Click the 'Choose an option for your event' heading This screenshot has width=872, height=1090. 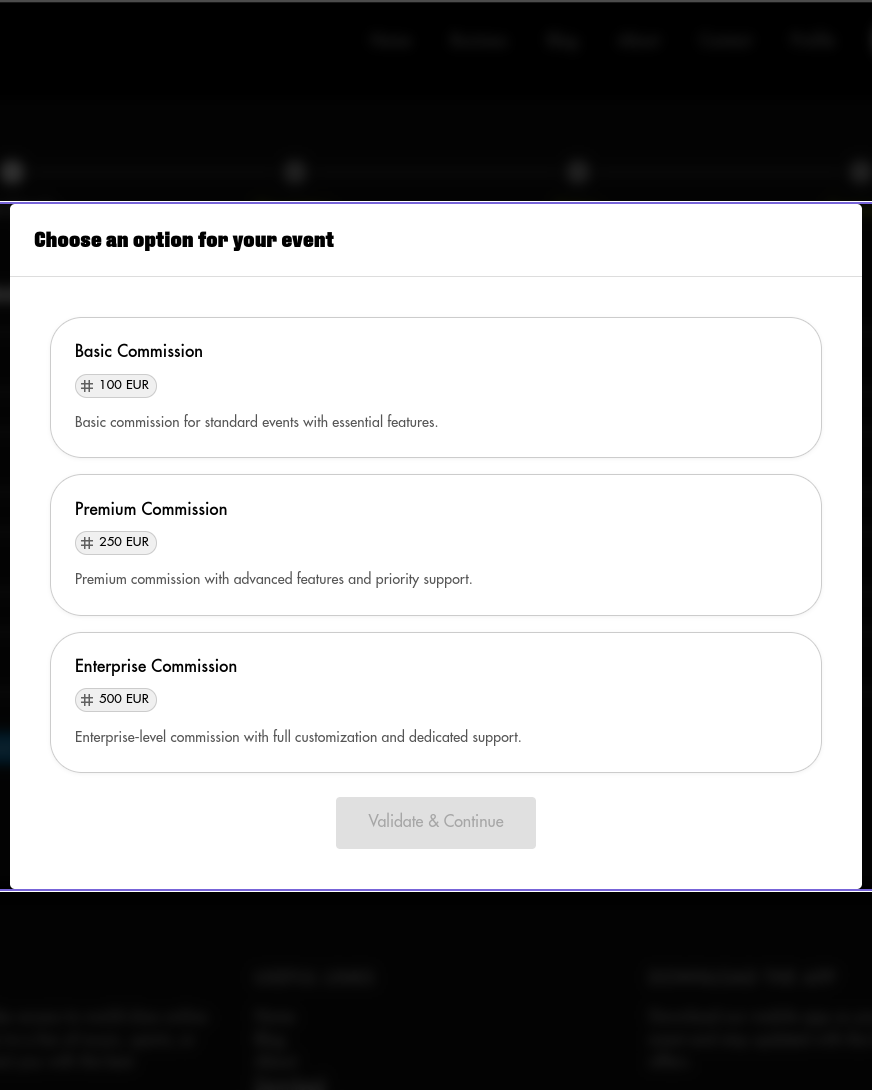pyautogui.click(x=184, y=240)
